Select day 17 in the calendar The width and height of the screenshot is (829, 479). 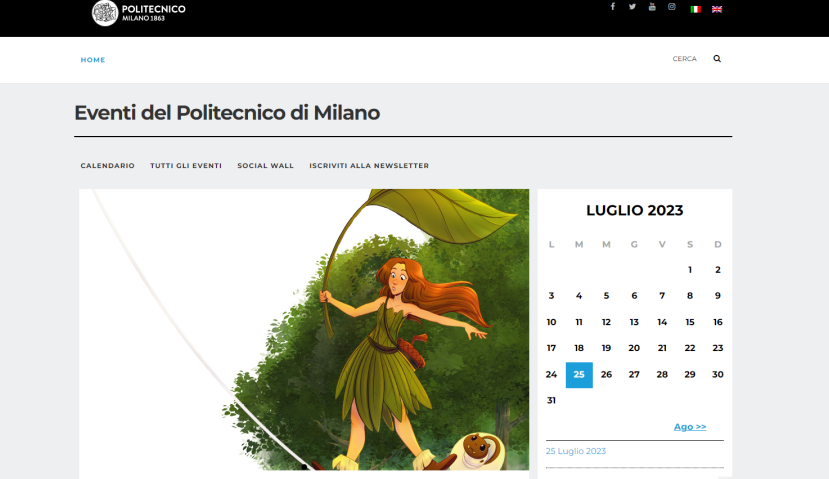coord(551,348)
